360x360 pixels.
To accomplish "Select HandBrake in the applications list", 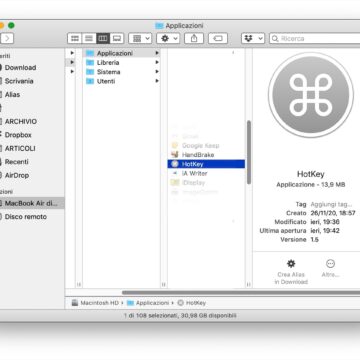I will (206, 155).
